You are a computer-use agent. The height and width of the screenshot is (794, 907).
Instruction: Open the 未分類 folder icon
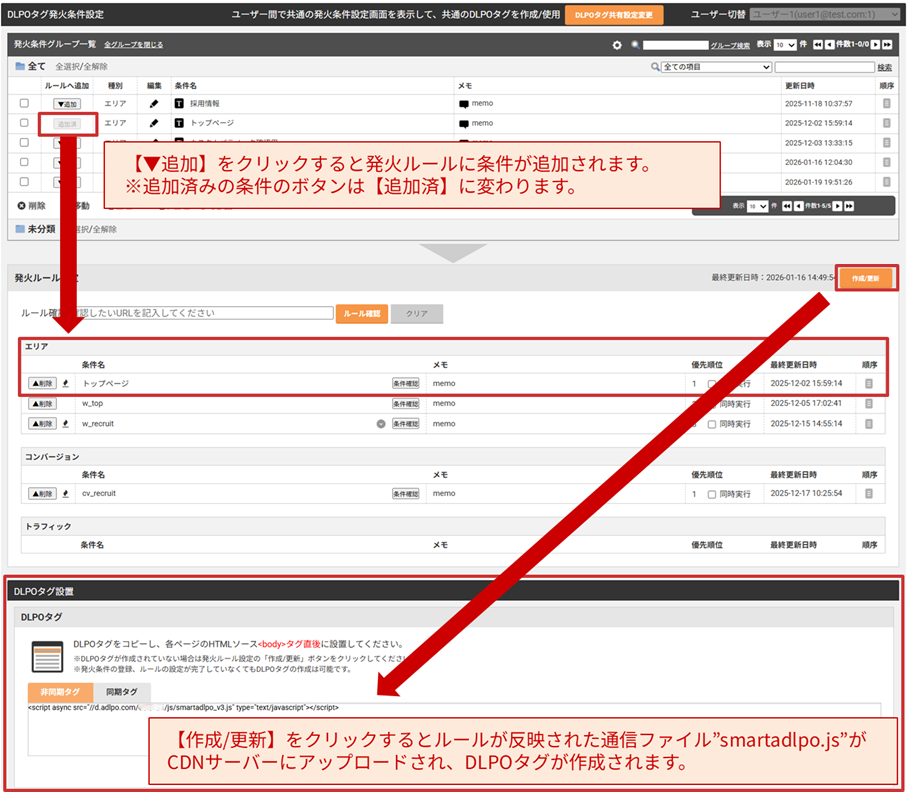point(20,229)
